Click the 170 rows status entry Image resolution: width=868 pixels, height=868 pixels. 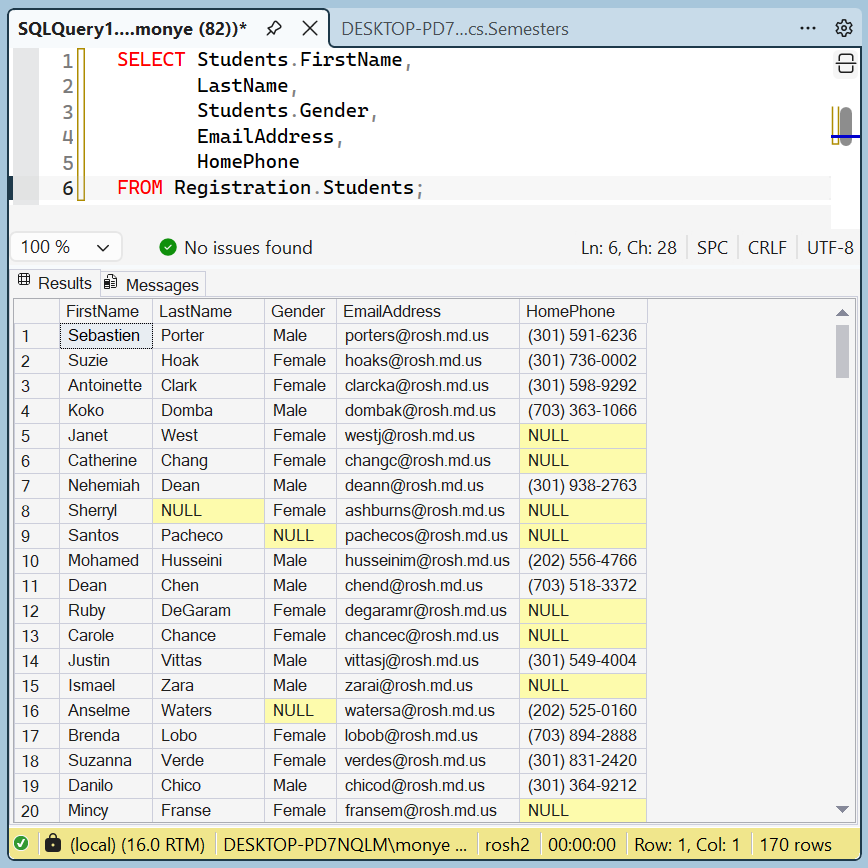click(795, 844)
